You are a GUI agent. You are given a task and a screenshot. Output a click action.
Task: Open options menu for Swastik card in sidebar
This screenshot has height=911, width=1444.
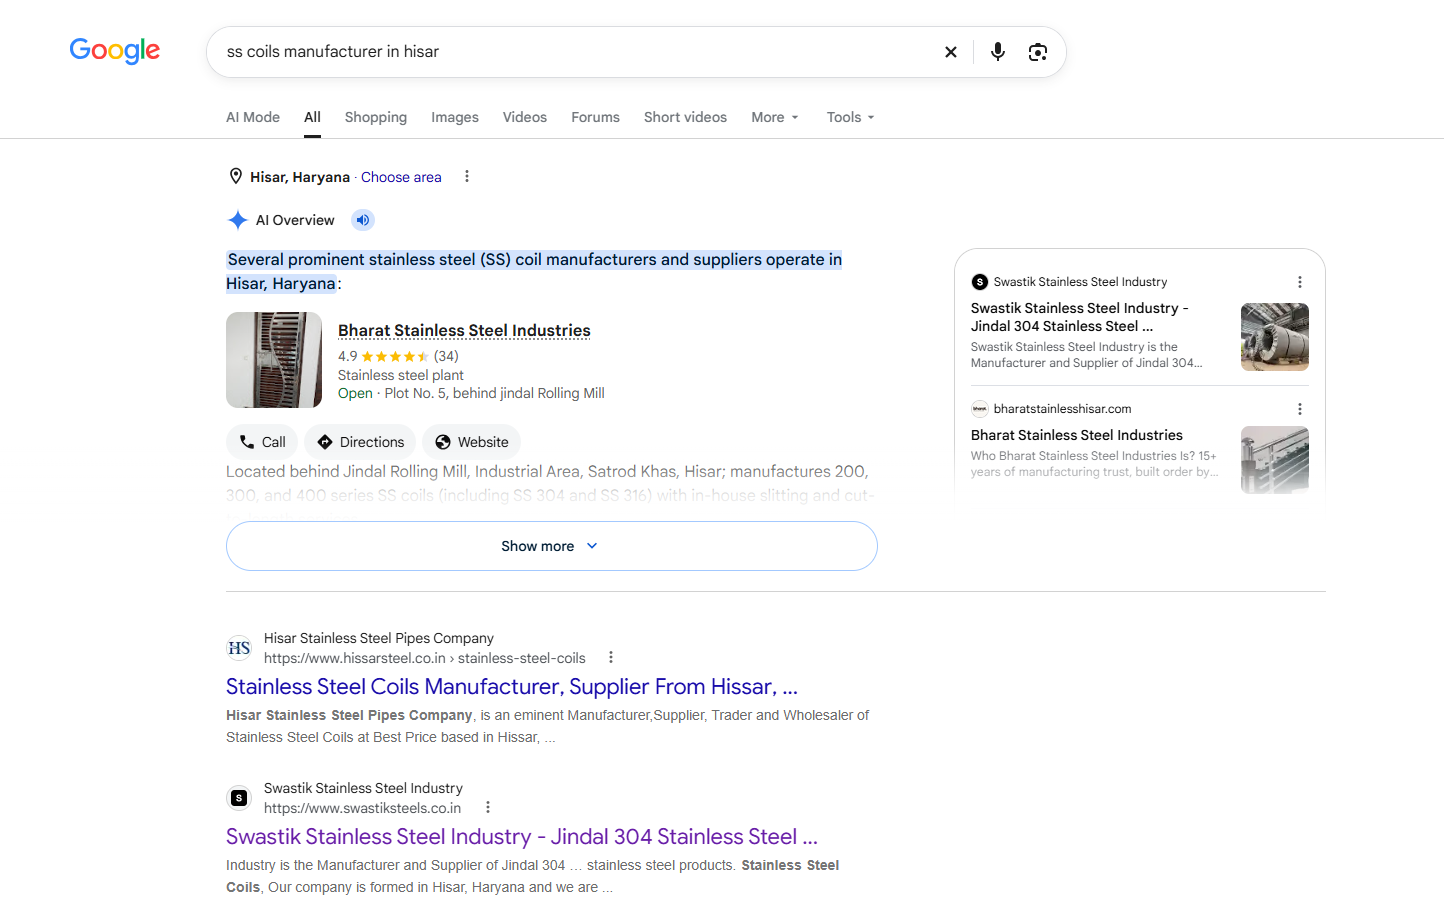pos(1300,282)
